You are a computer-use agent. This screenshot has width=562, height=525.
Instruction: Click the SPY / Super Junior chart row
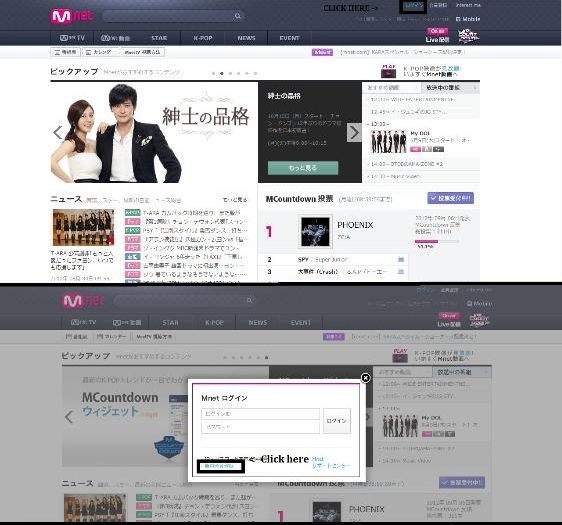(333, 259)
